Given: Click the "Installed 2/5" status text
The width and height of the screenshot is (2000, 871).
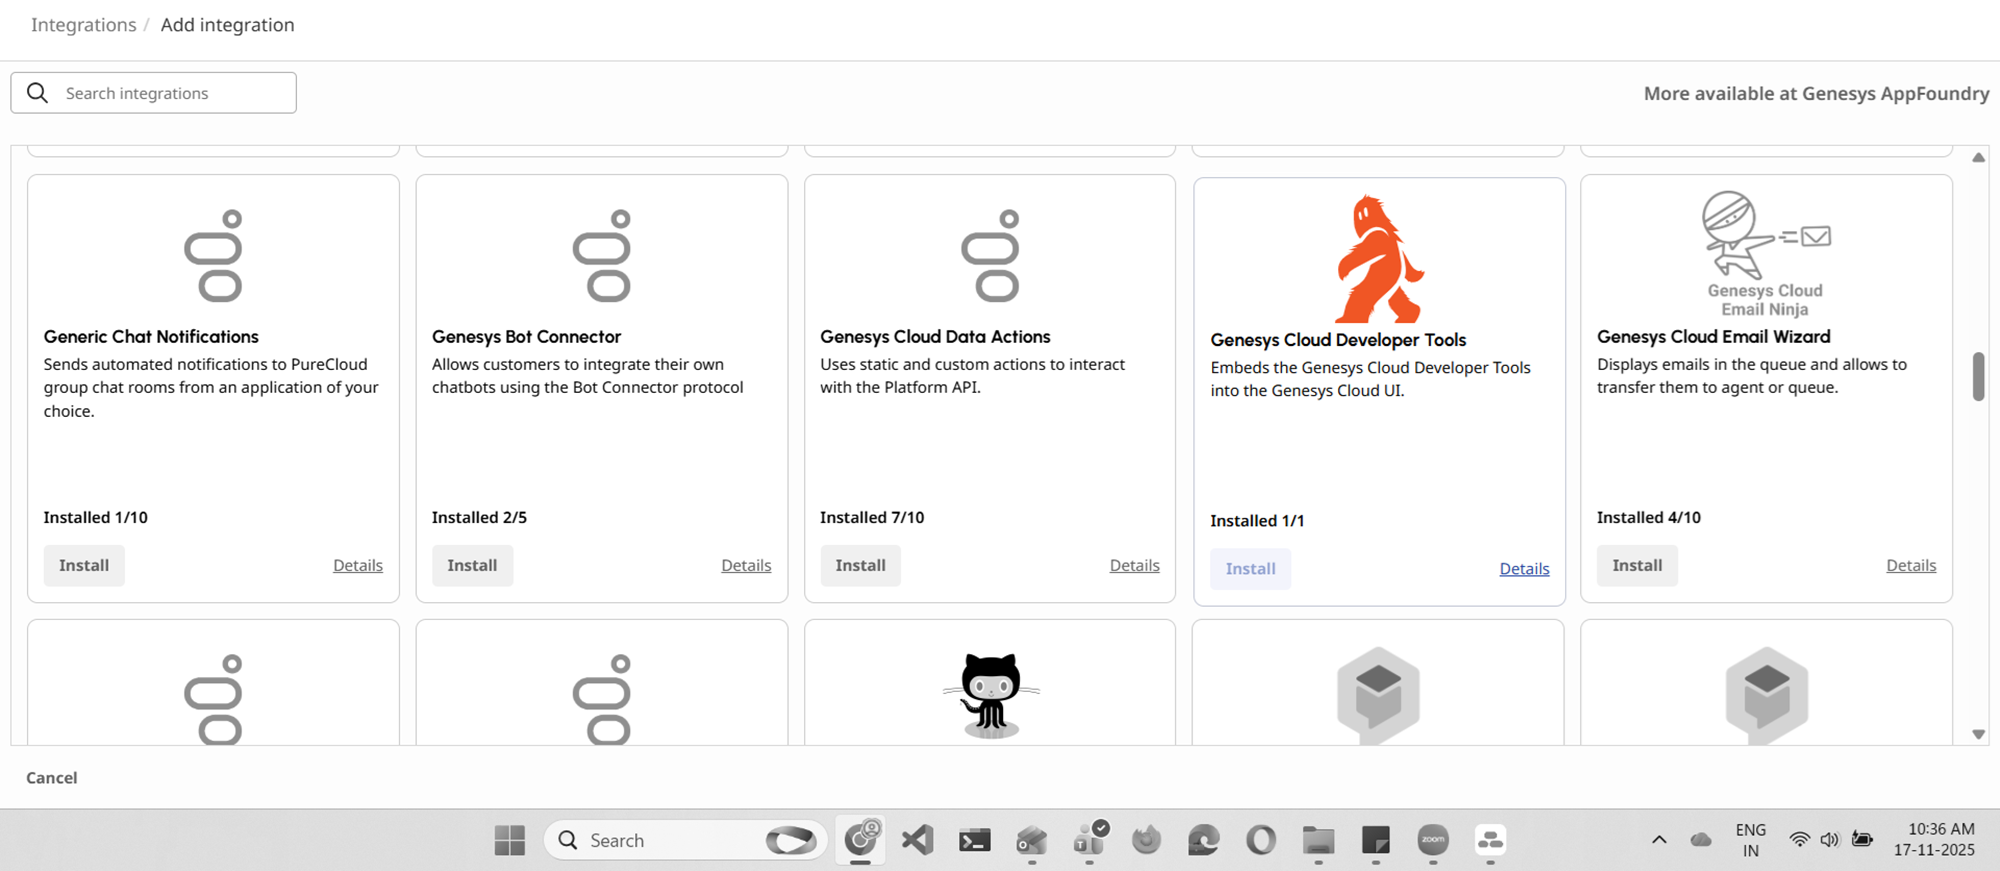Looking at the screenshot, I should 479,518.
